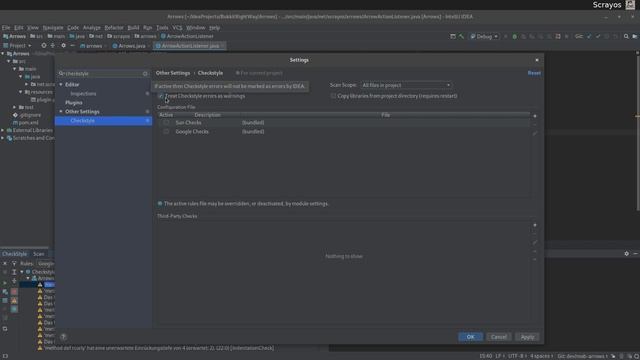Click the IndentationCheck warning row in CheckStyle results
Viewport: 640px width, 360px height.
158,348
